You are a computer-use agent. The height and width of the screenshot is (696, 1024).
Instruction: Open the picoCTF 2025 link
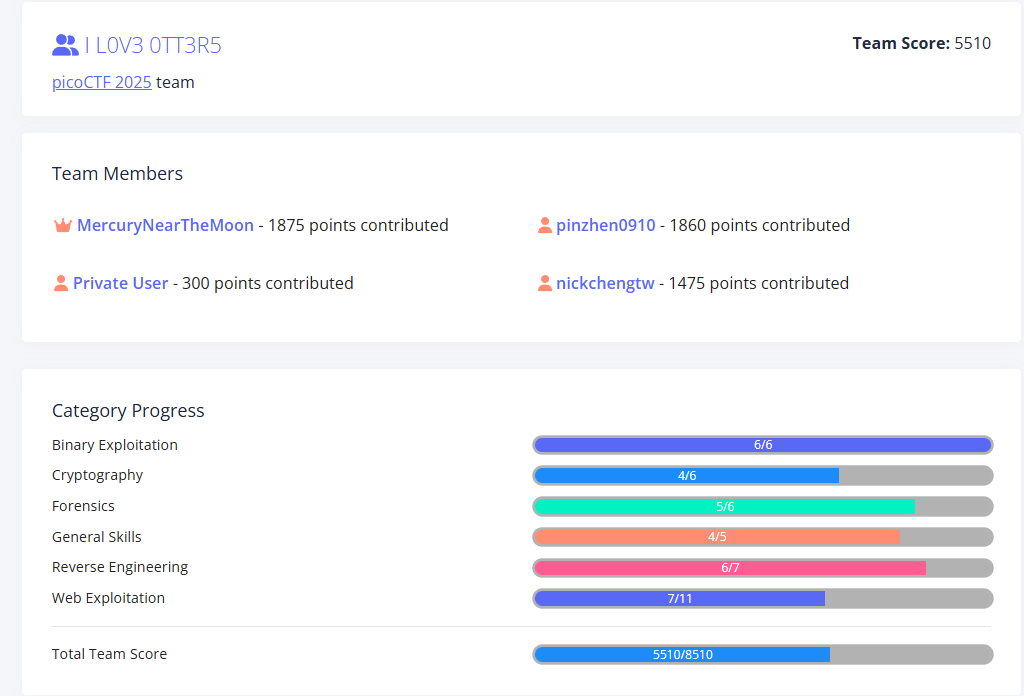pos(102,83)
